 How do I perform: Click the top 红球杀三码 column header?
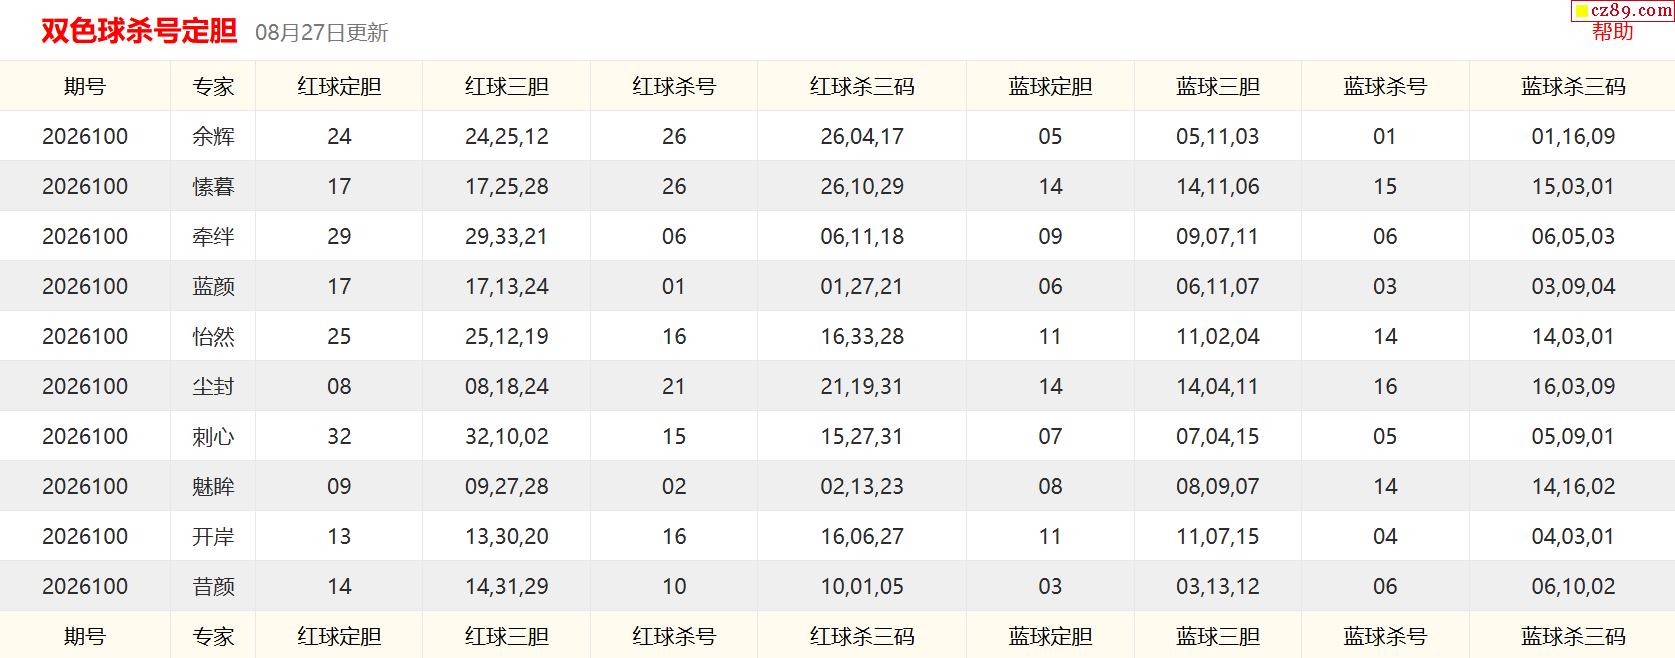pyautogui.click(x=862, y=87)
